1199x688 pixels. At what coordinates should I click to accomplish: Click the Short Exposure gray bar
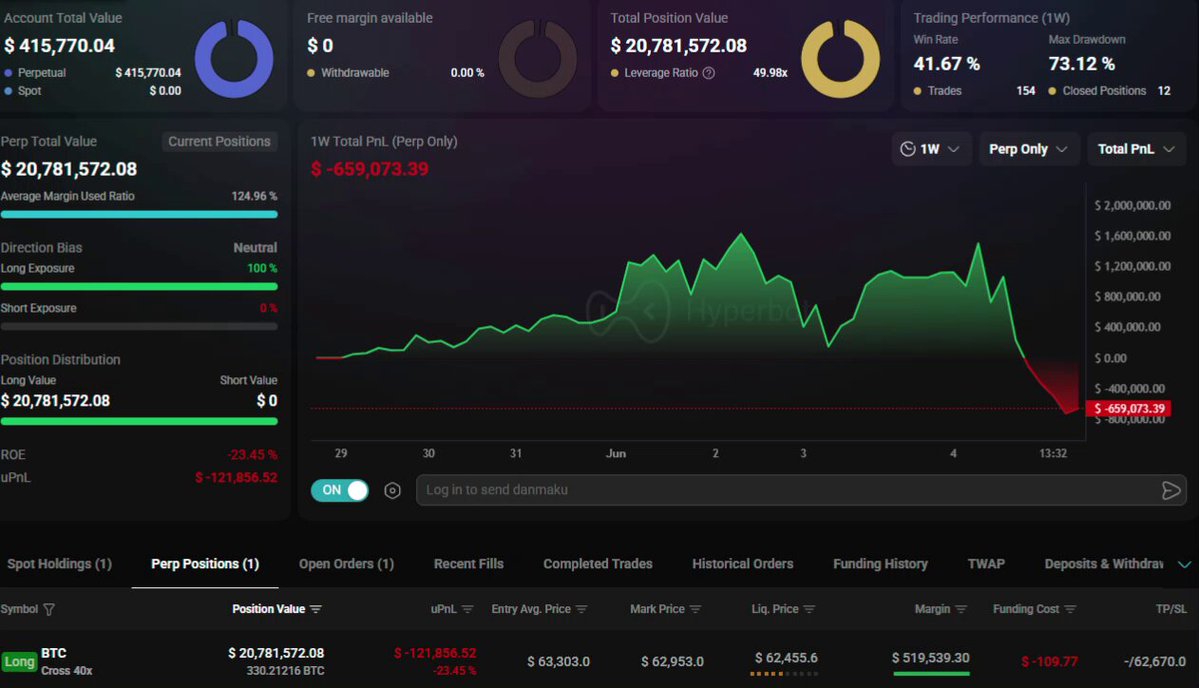139,326
